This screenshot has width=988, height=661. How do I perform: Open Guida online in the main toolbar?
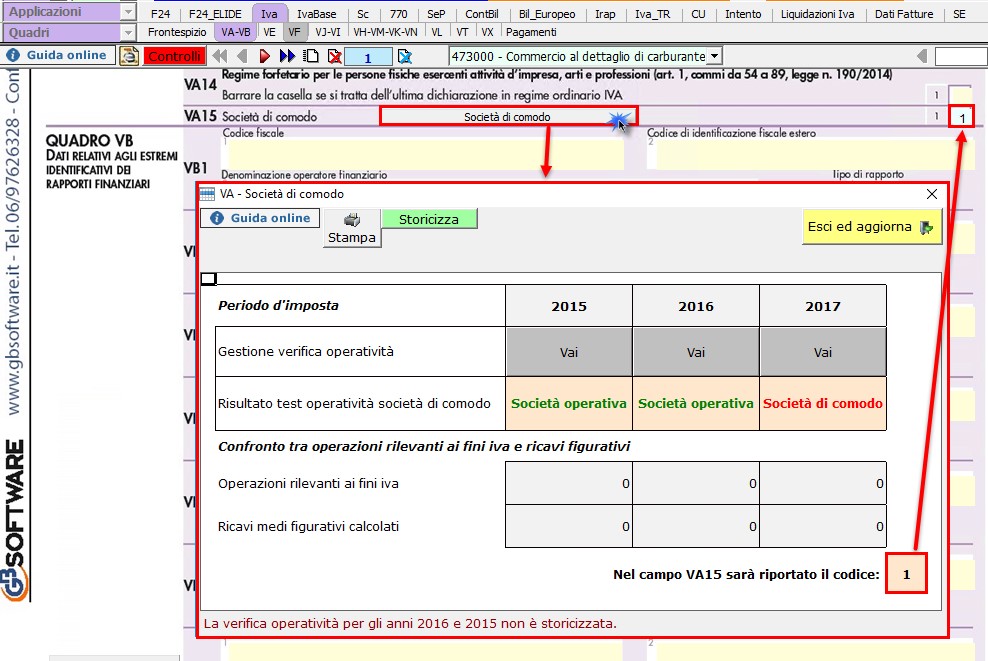click(58, 55)
